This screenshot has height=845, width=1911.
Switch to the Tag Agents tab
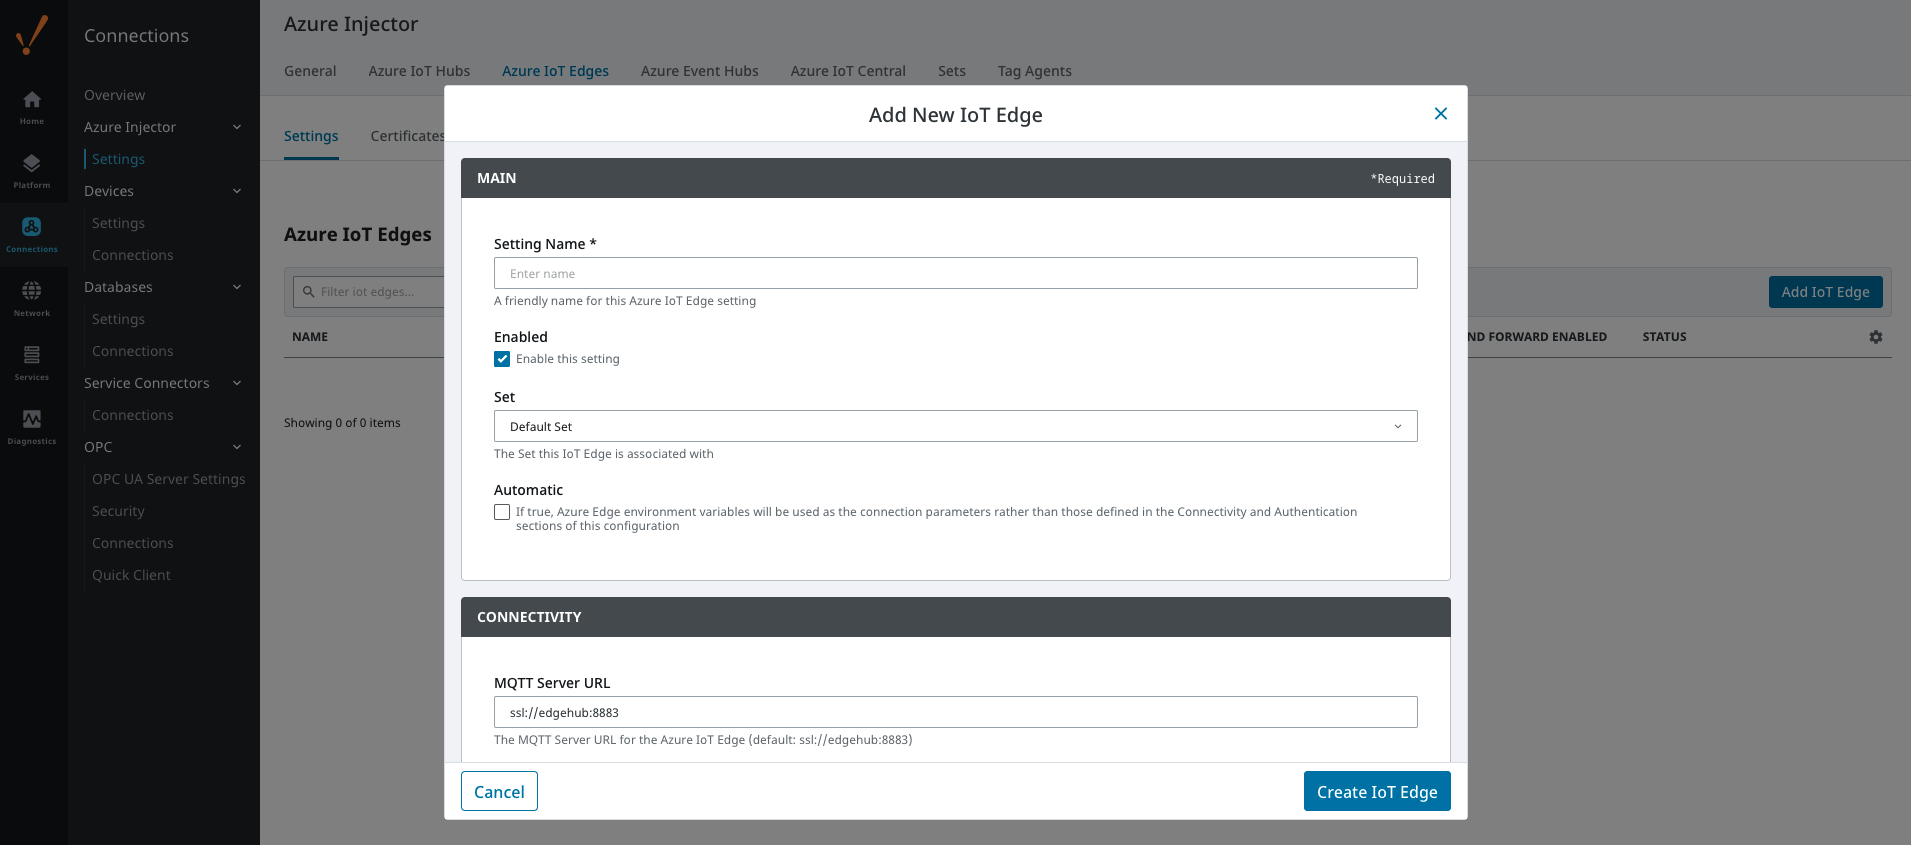coord(1034,71)
